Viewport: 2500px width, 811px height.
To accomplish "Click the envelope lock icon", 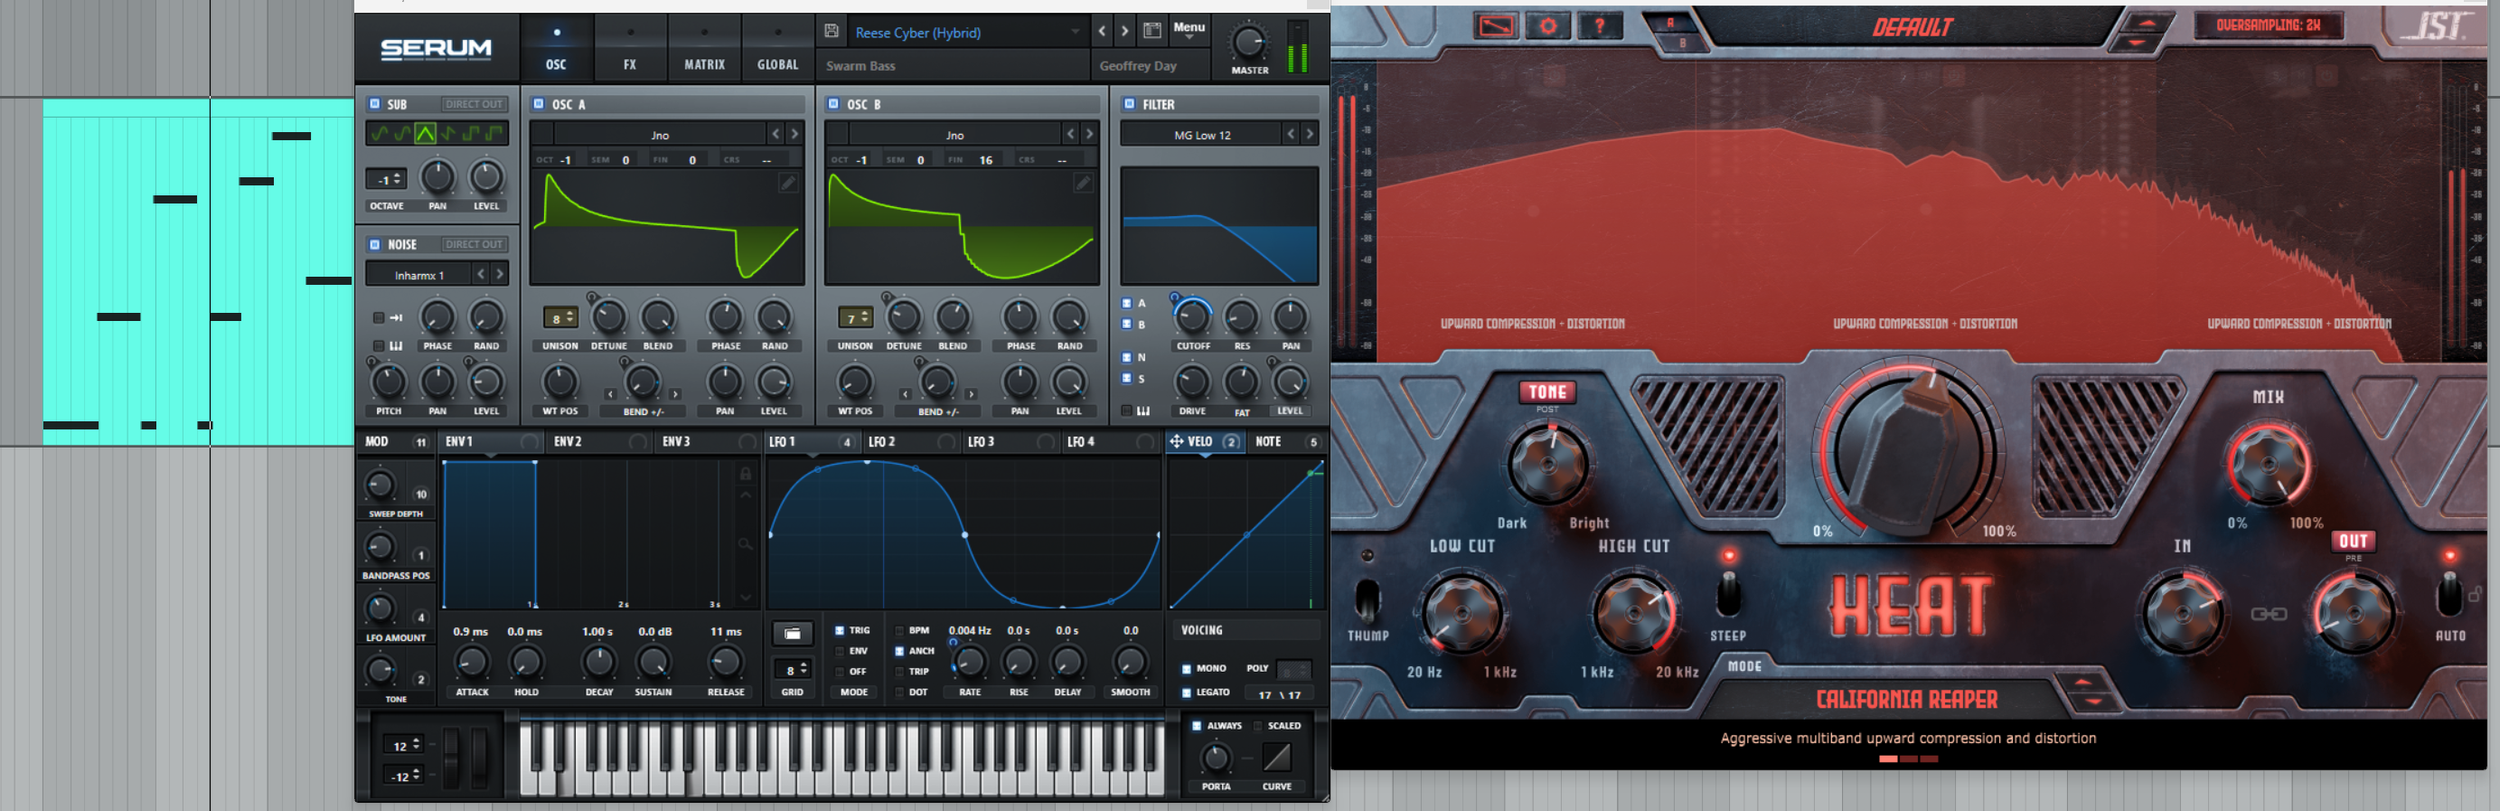I will (745, 473).
